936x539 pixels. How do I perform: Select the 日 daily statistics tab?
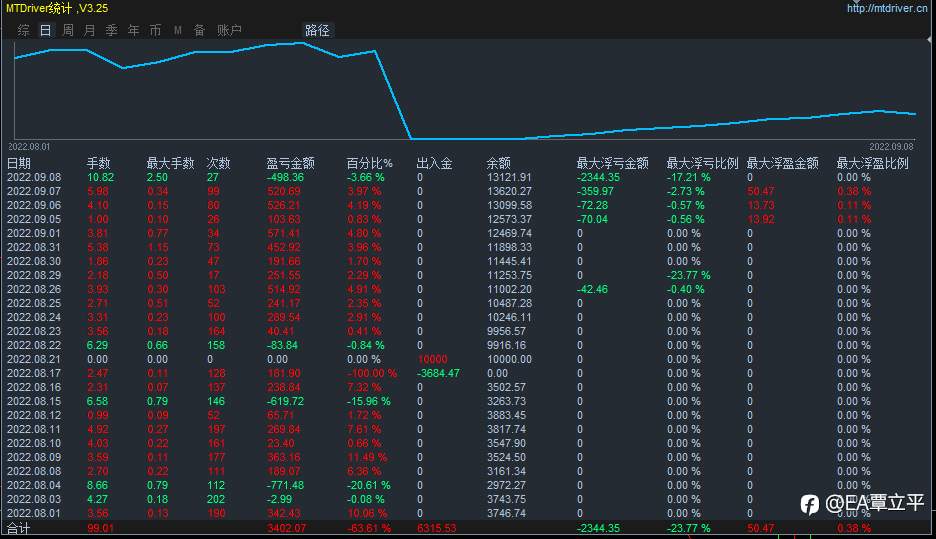pyautogui.click(x=45, y=30)
